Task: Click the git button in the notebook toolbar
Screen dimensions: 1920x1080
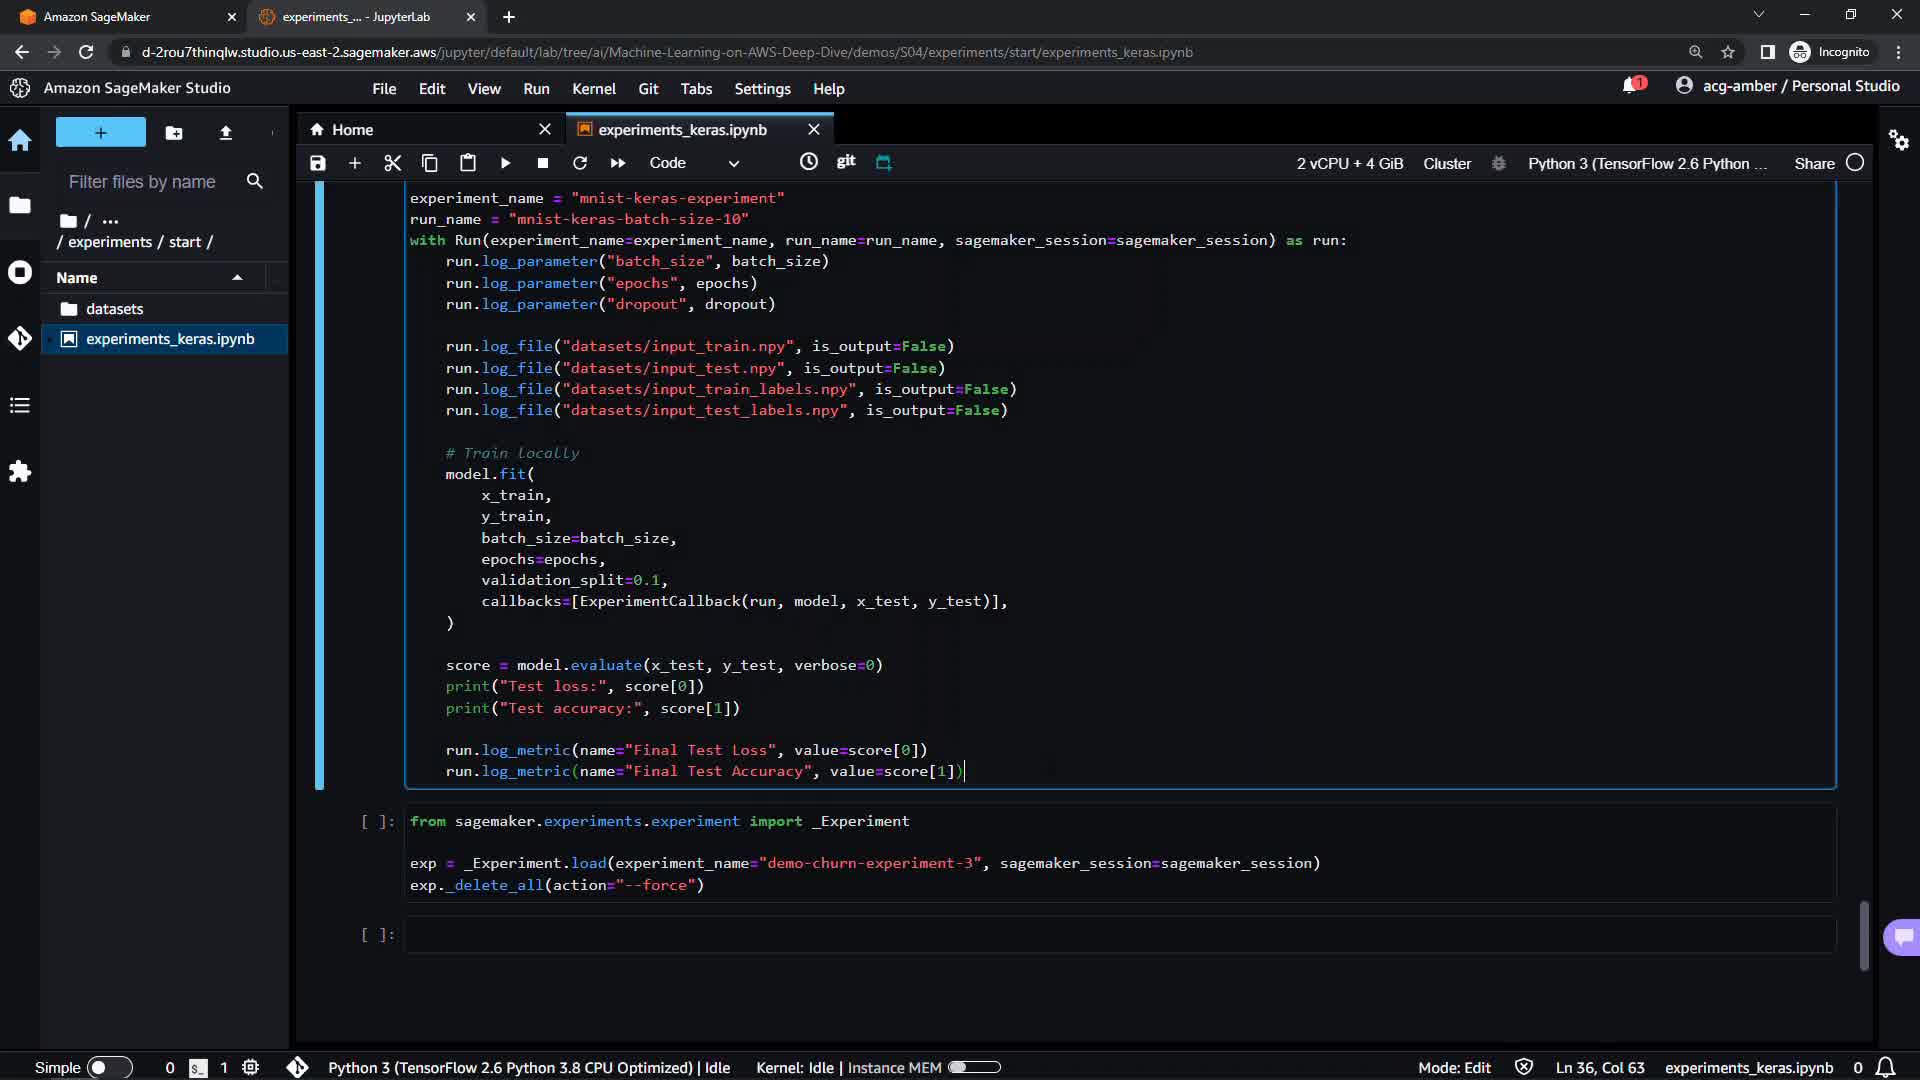Action: [x=846, y=162]
